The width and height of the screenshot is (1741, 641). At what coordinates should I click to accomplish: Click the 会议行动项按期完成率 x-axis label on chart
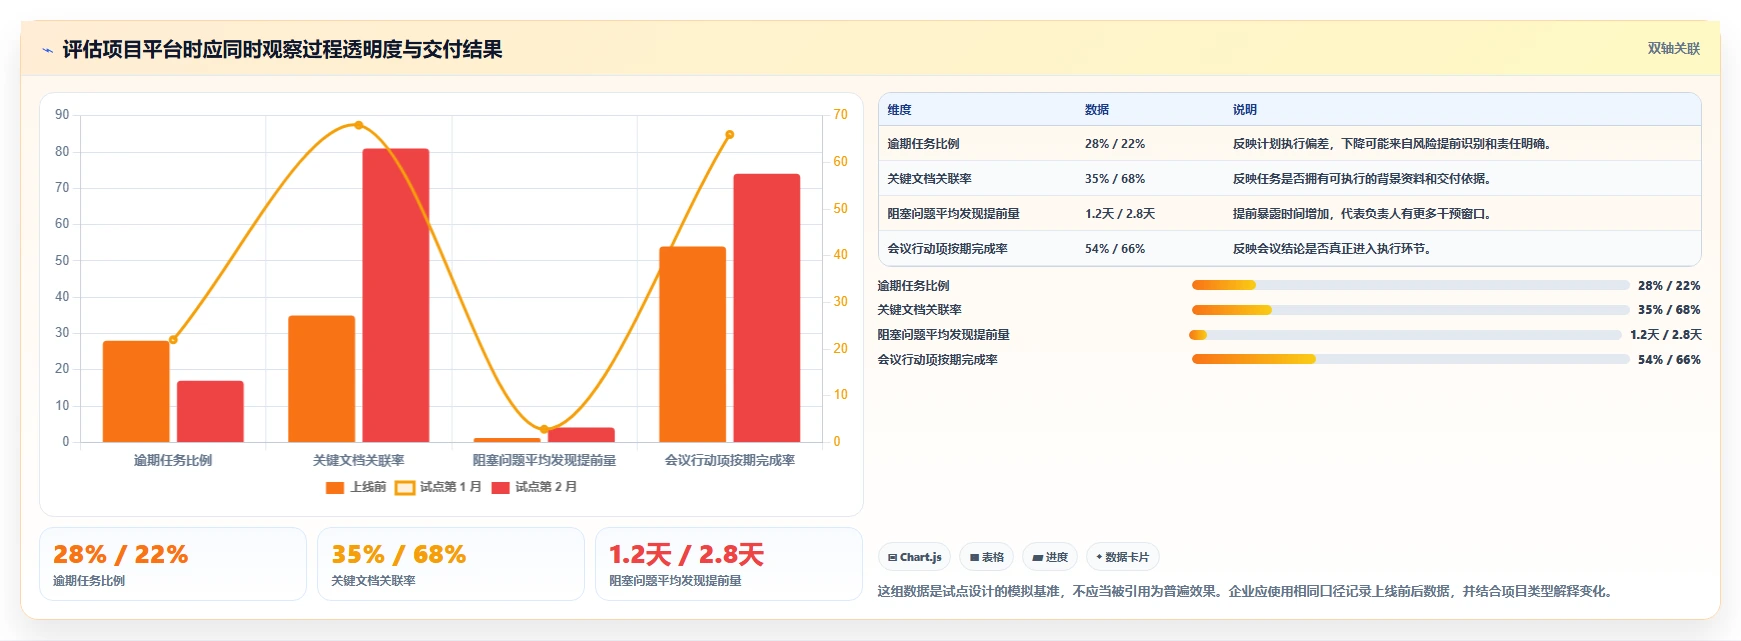coord(730,461)
